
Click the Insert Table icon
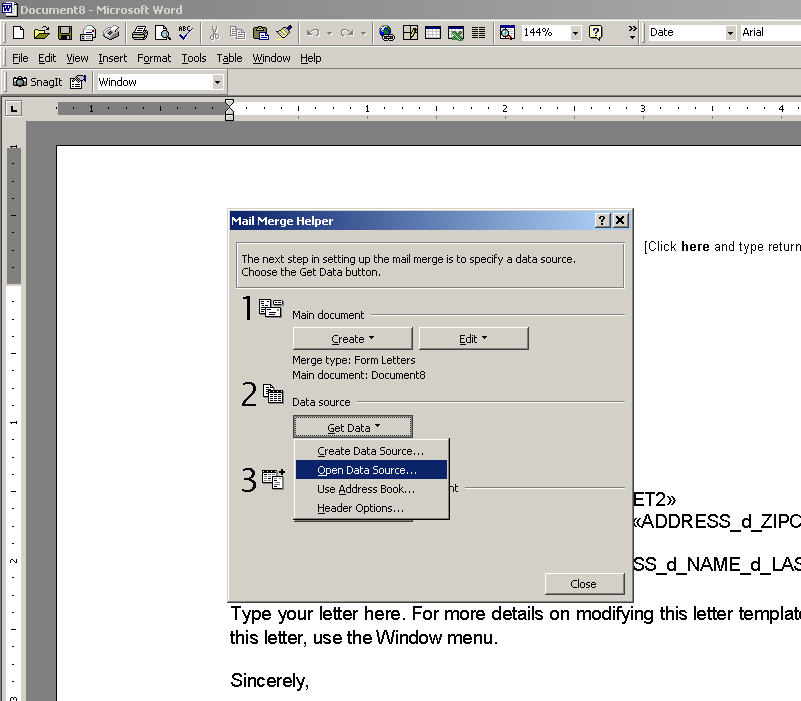433,33
